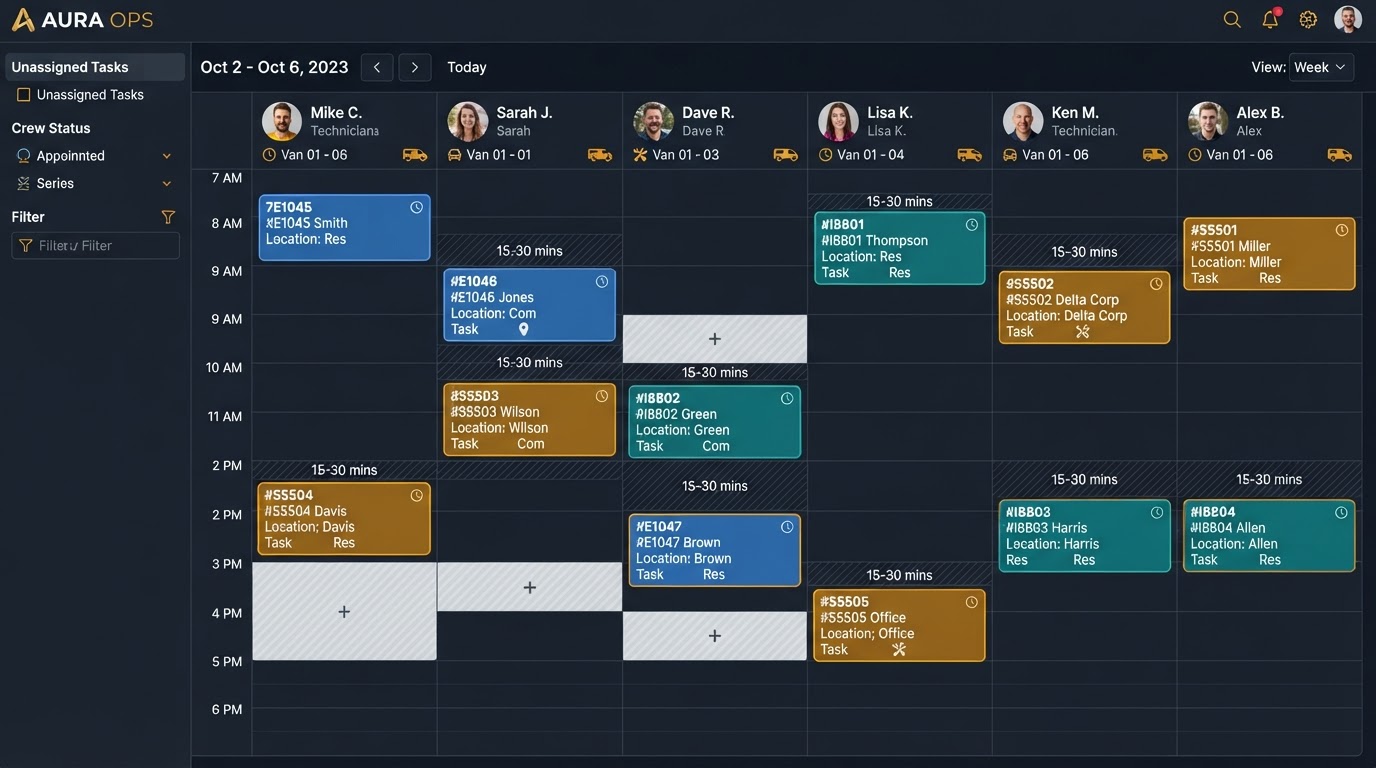Open the Harris task card
The image size is (1376, 768).
click(1085, 536)
